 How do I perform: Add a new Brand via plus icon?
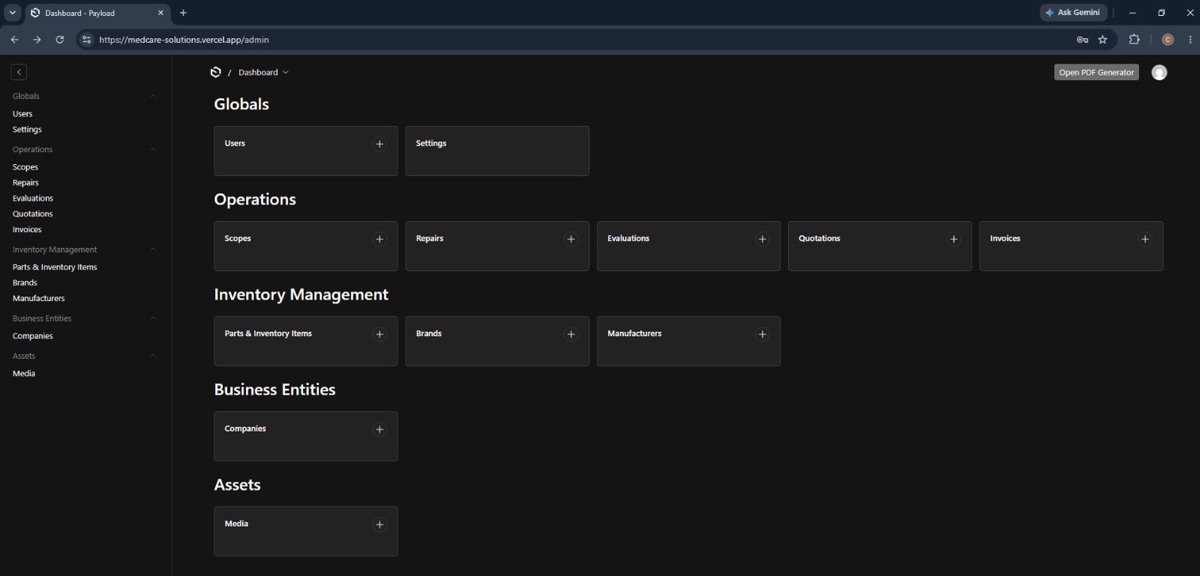(x=571, y=334)
